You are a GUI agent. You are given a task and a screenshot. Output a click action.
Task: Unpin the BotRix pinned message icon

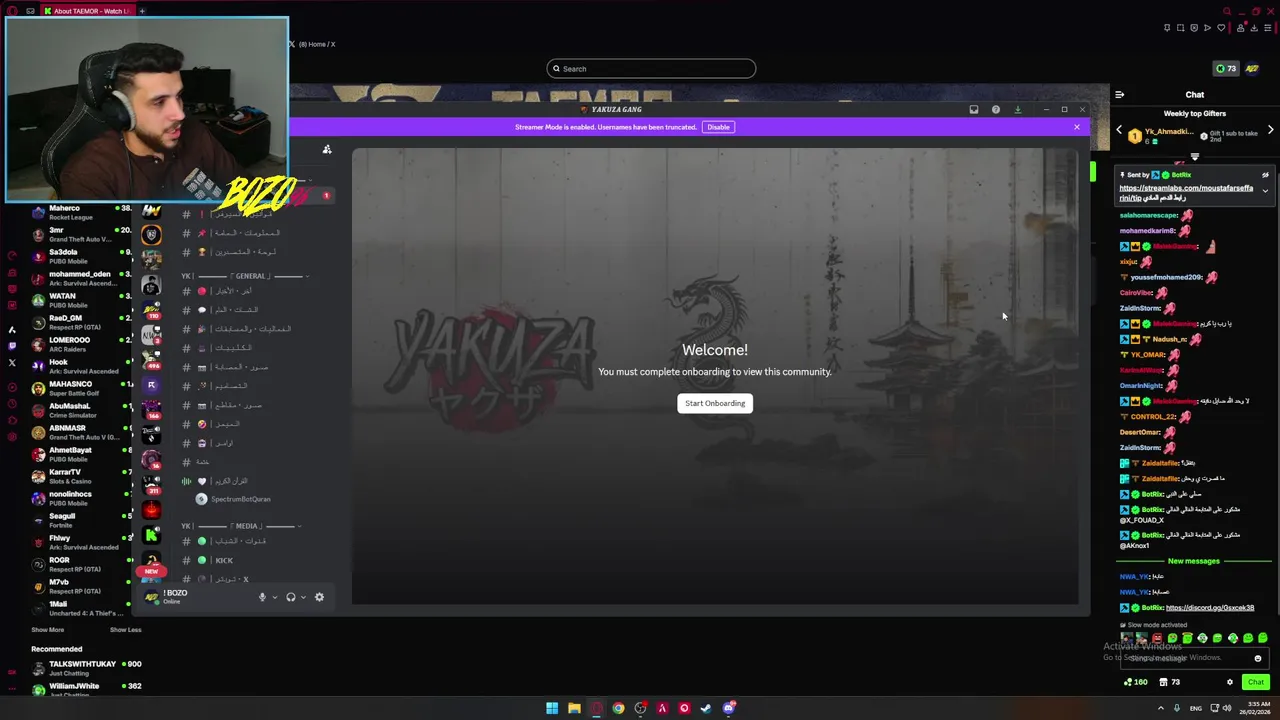point(1265,175)
